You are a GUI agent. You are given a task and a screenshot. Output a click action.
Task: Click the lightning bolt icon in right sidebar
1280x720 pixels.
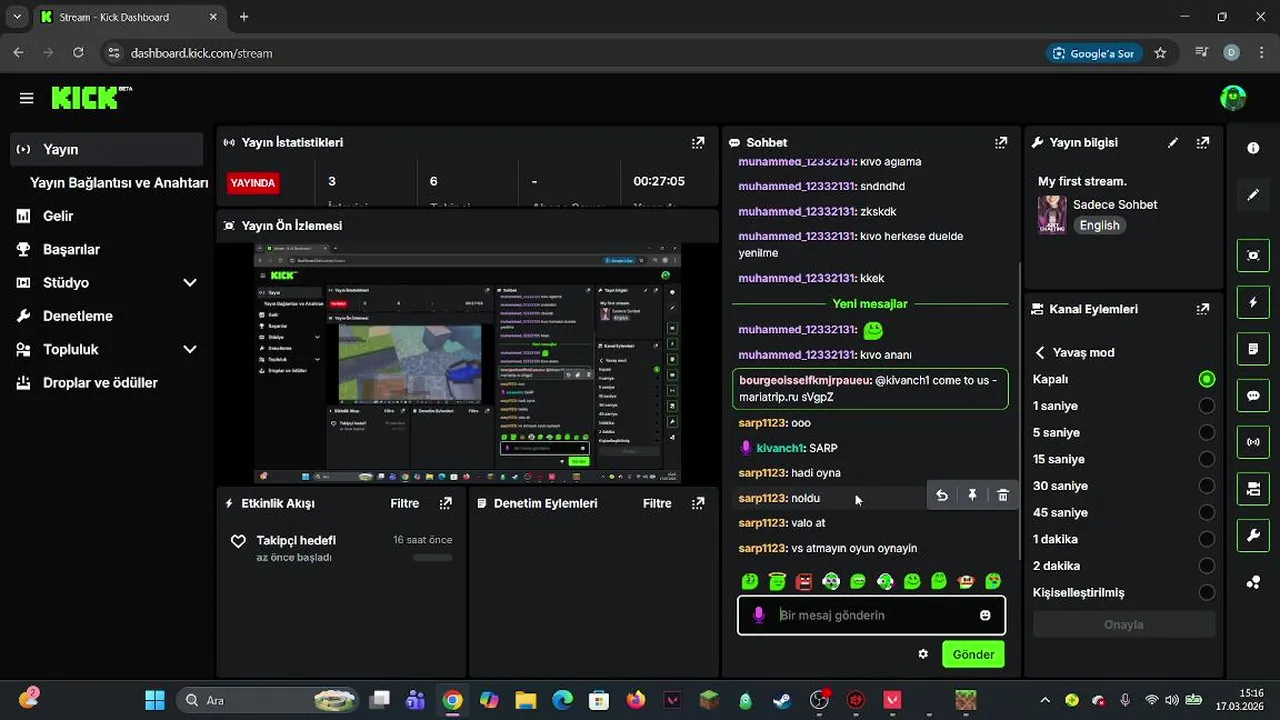[x=1253, y=302]
